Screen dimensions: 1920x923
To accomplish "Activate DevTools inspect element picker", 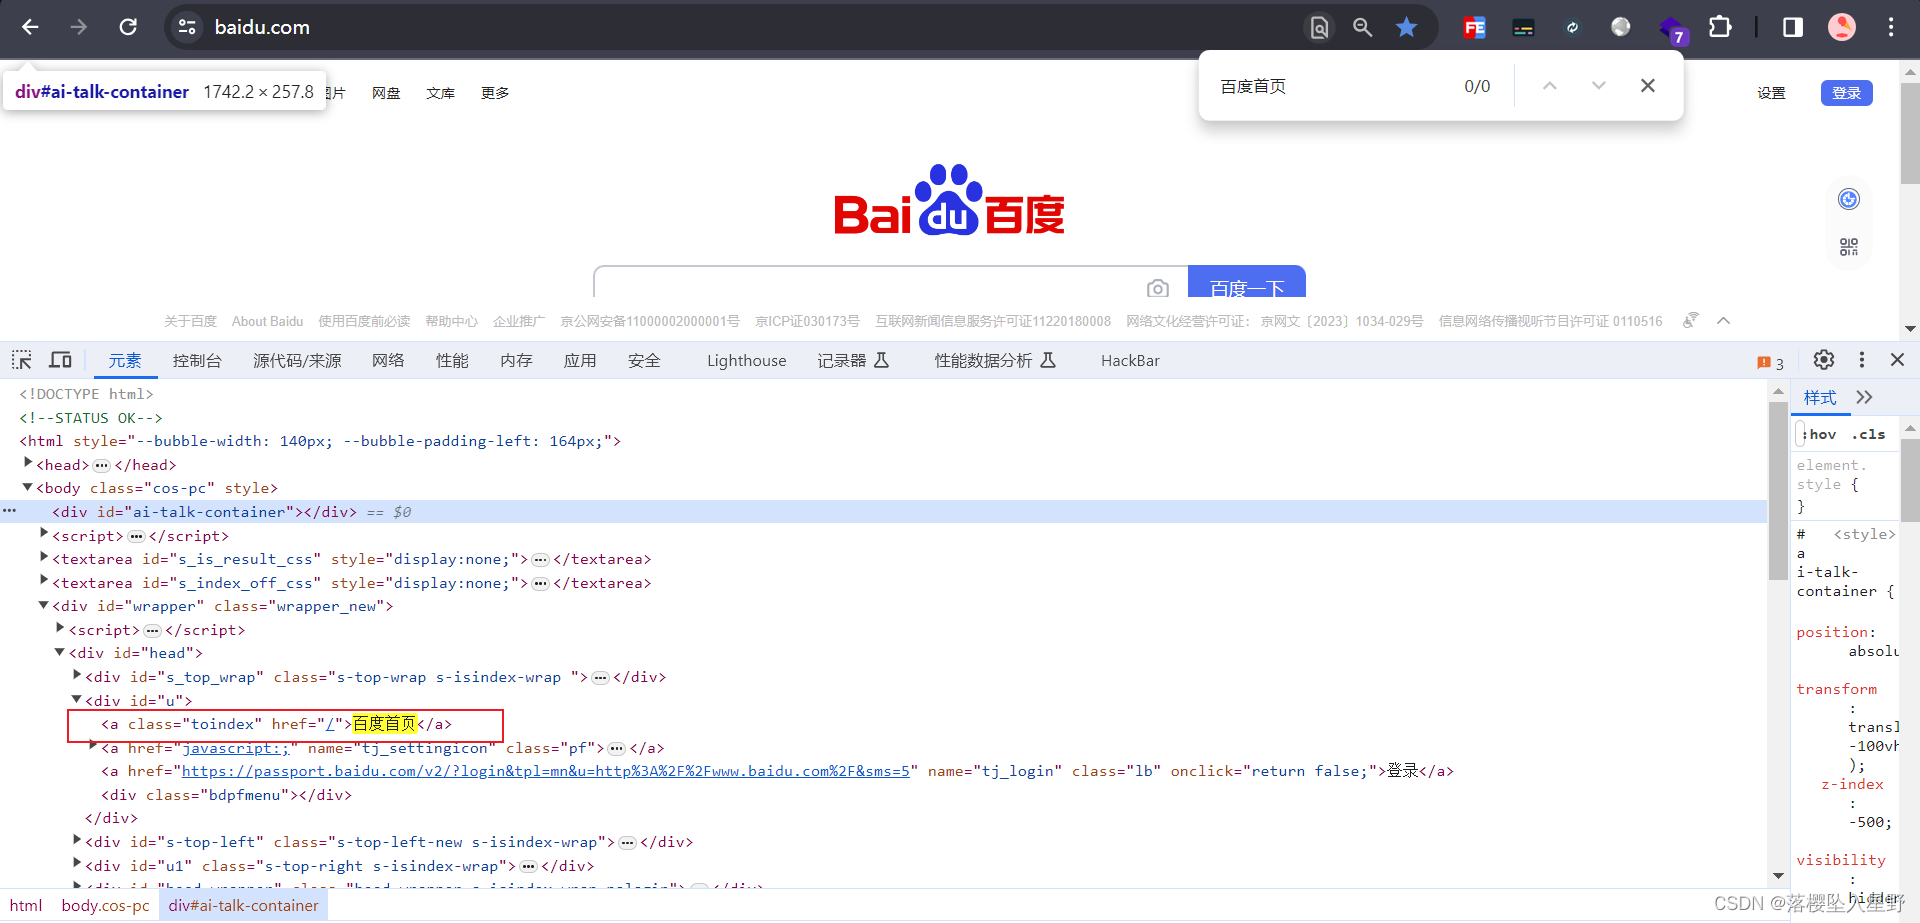I will pyautogui.click(x=22, y=360).
